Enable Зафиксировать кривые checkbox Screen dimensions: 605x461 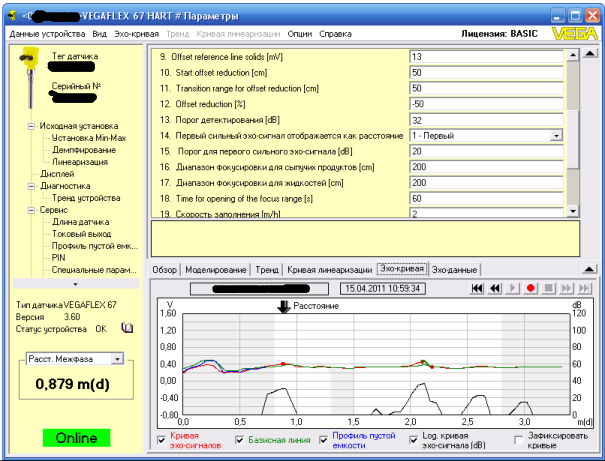point(519,440)
